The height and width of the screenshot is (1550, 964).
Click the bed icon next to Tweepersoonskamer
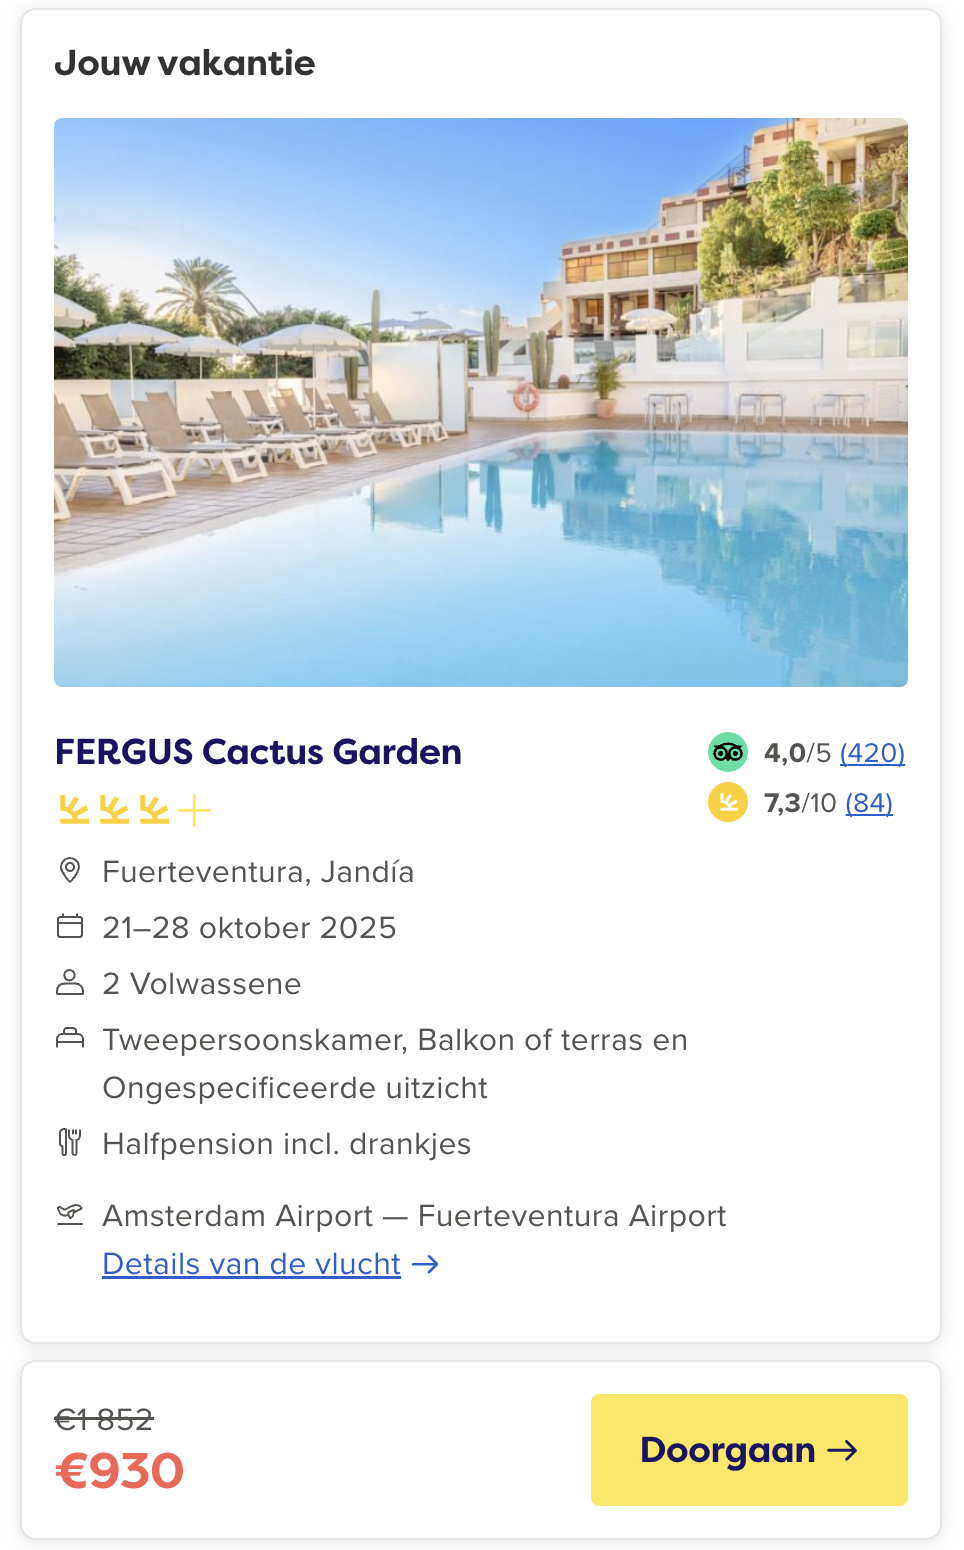coord(70,1038)
